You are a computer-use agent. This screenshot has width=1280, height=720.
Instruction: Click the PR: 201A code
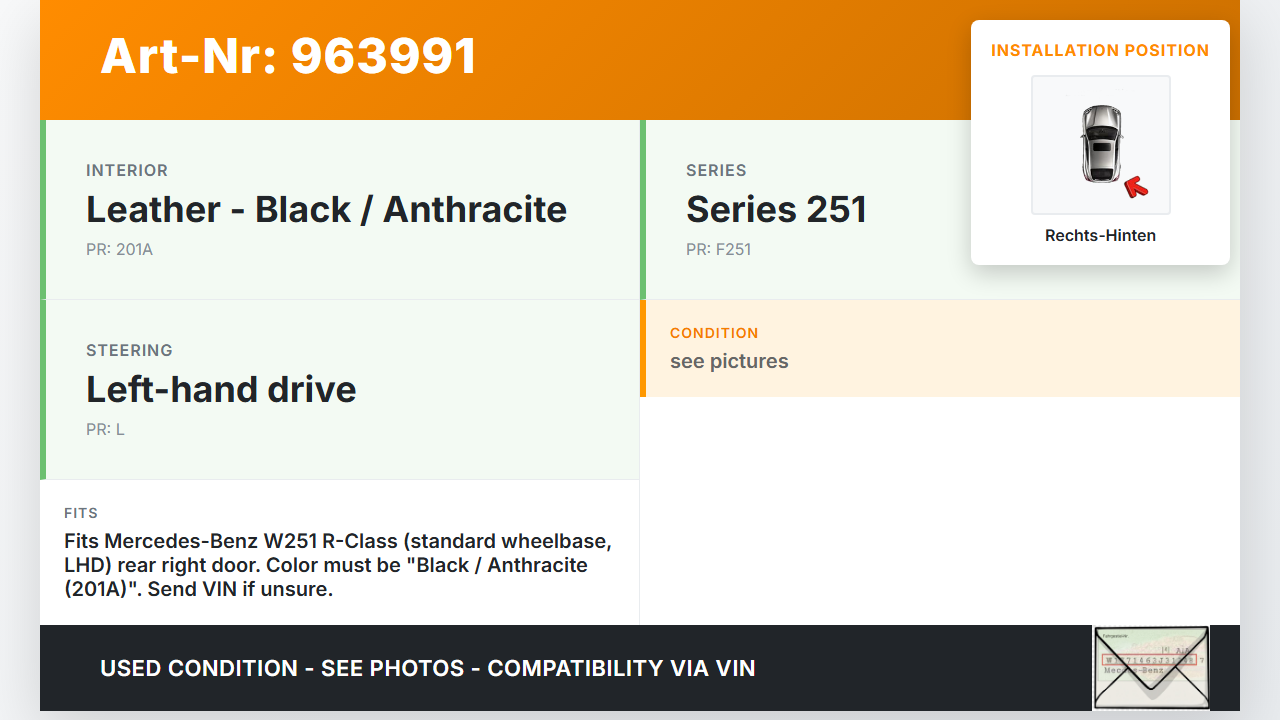point(119,250)
